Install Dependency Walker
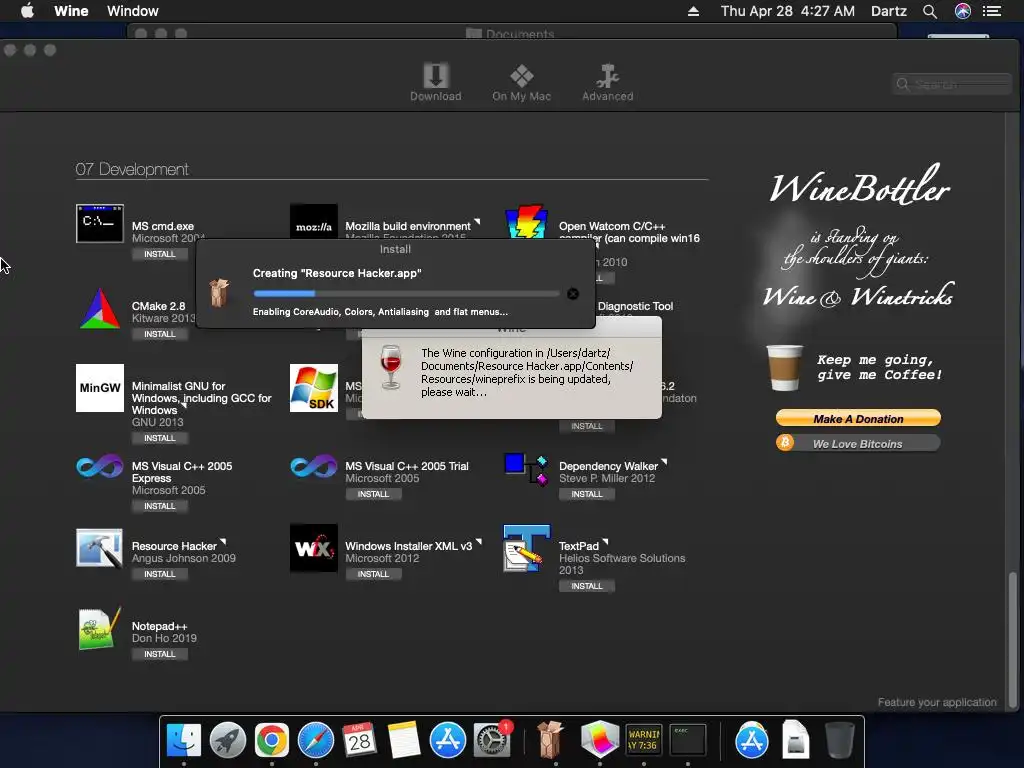This screenshot has width=1024, height=768. point(586,494)
